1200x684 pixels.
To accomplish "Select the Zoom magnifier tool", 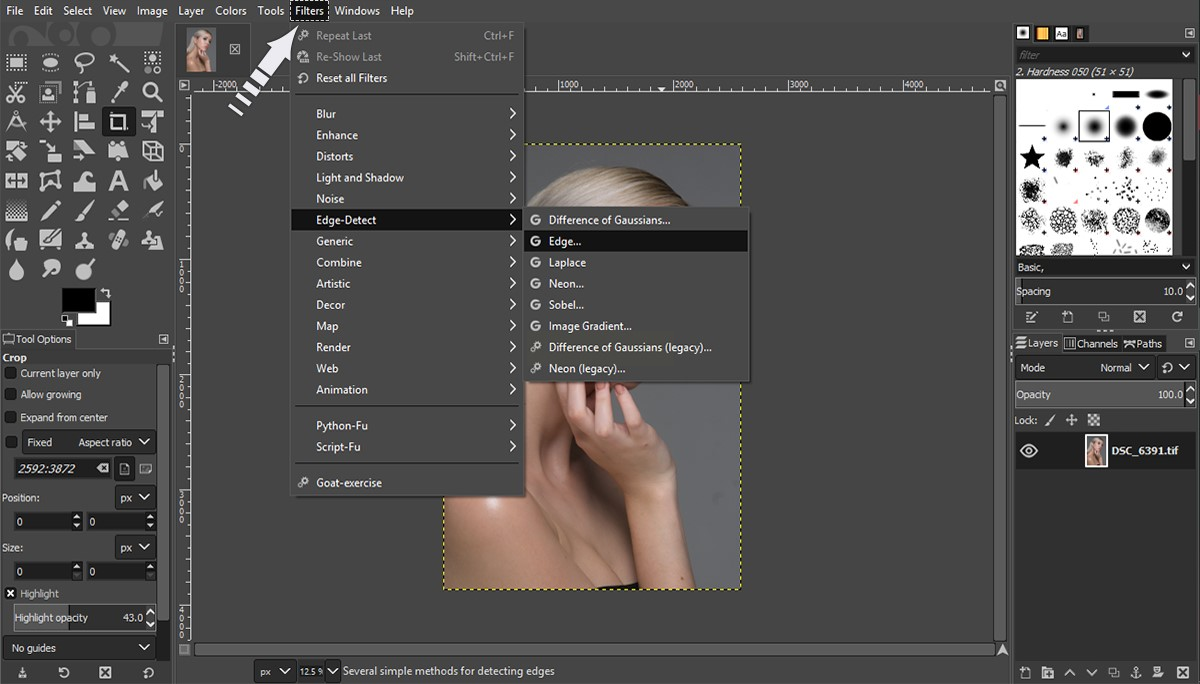I will click(x=152, y=92).
